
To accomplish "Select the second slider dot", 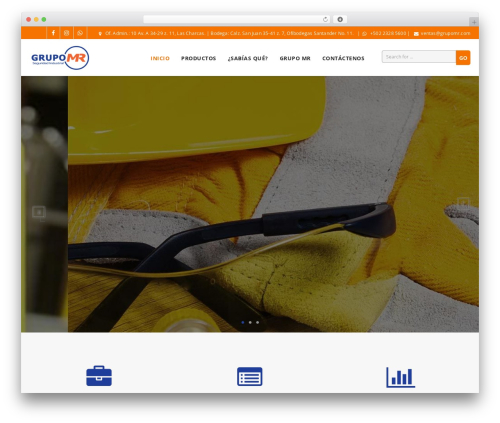I will (250, 322).
